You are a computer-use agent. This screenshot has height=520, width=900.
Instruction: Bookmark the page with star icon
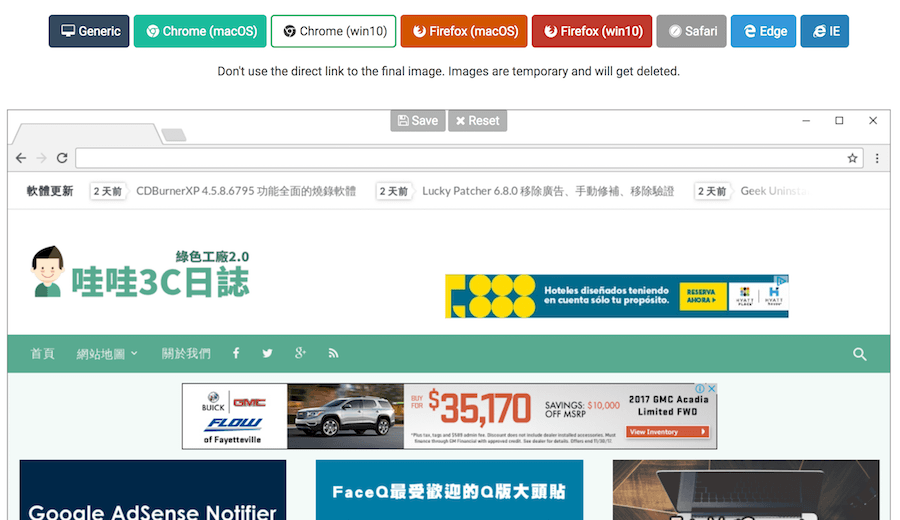[852, 158]
